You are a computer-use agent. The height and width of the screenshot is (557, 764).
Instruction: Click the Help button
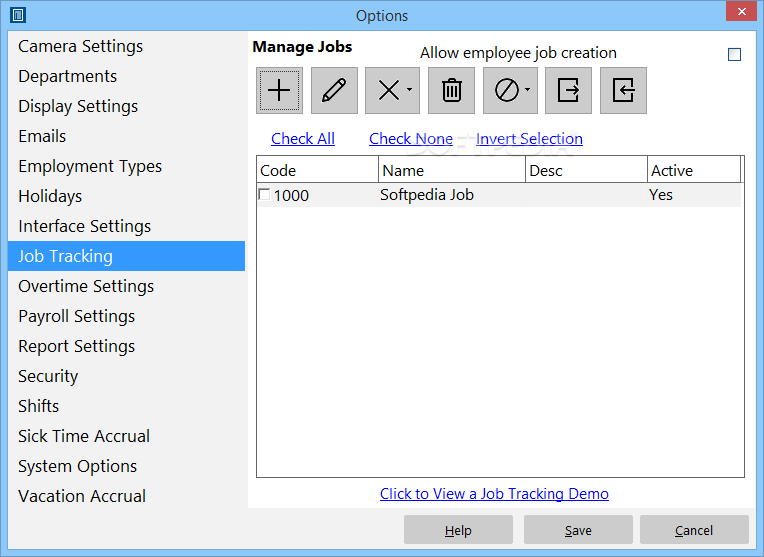point(458,530)
